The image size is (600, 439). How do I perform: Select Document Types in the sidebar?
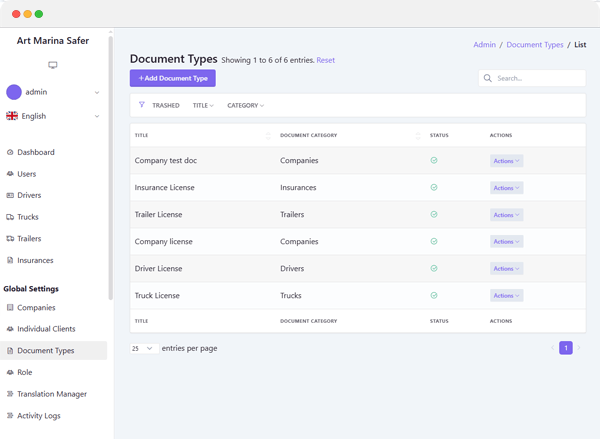point(54,351)
